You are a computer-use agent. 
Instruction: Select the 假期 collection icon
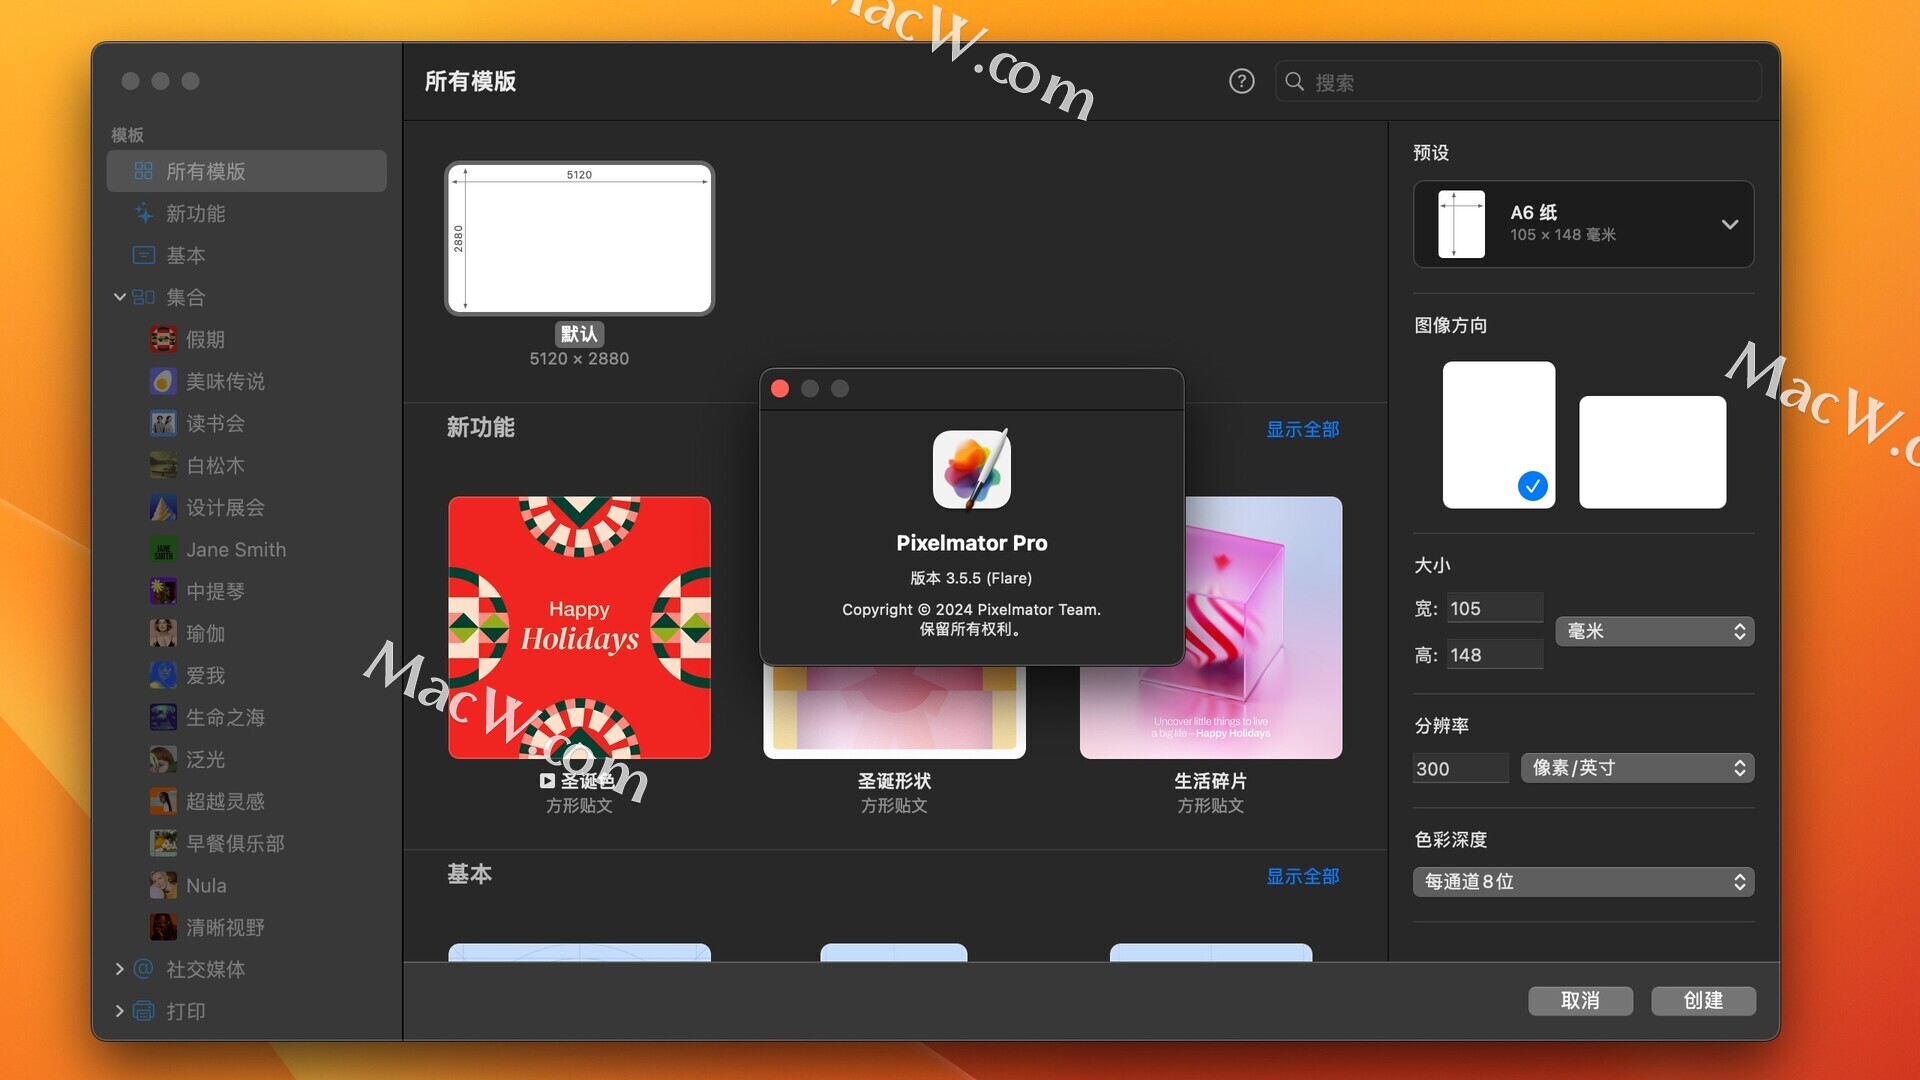(163, 339)
